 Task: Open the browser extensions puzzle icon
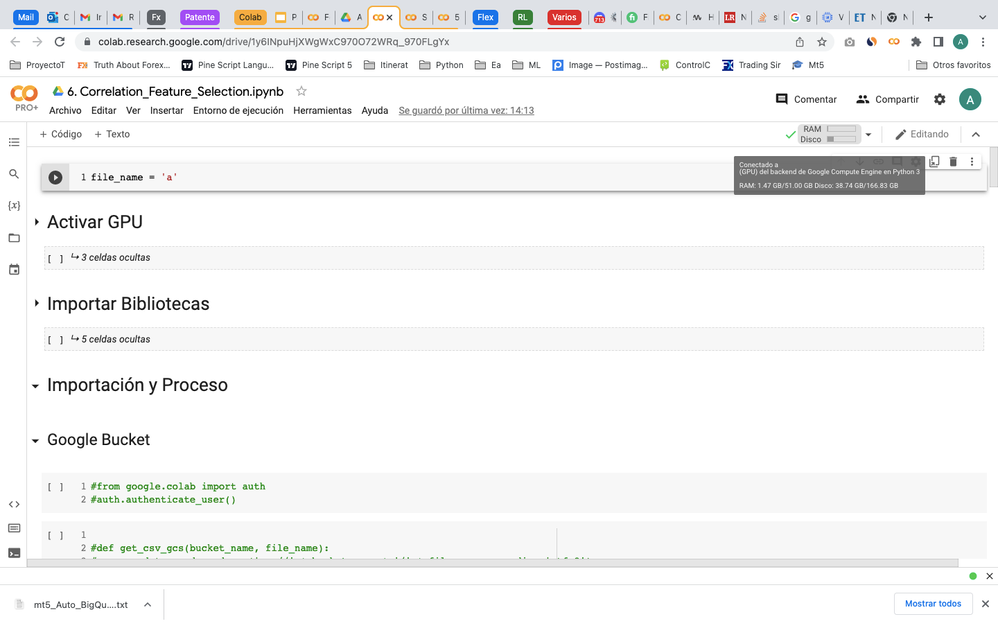pyautogui.click(x=916, y=42)
